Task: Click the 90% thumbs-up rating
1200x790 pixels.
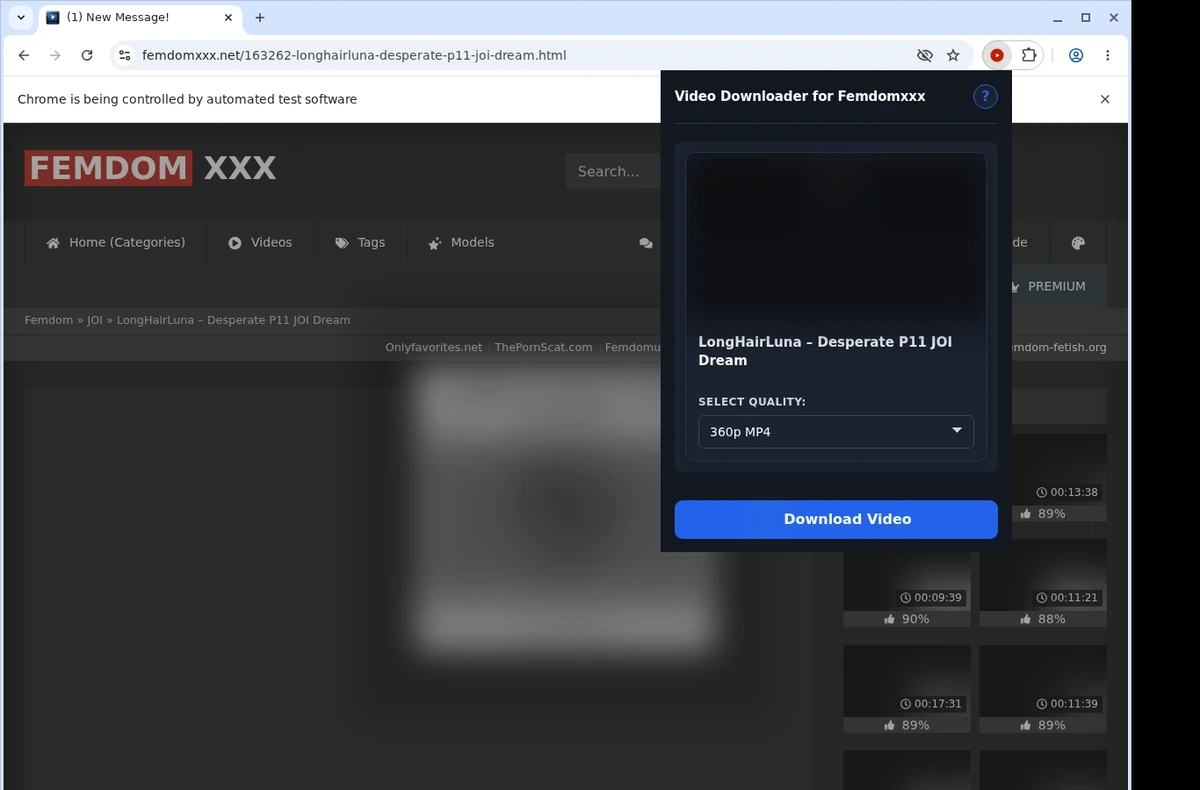Action: tap(907, 619)
